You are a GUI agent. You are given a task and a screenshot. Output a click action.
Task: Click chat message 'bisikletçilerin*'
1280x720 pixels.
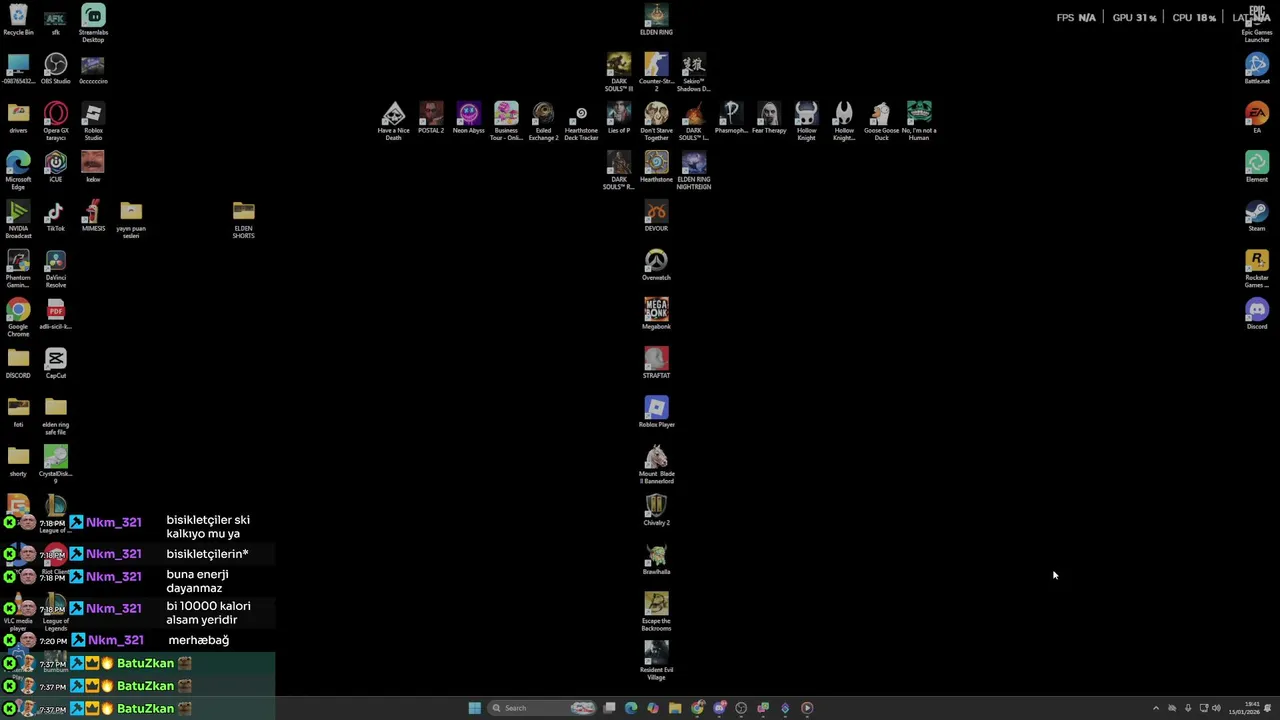click(207, 554)
